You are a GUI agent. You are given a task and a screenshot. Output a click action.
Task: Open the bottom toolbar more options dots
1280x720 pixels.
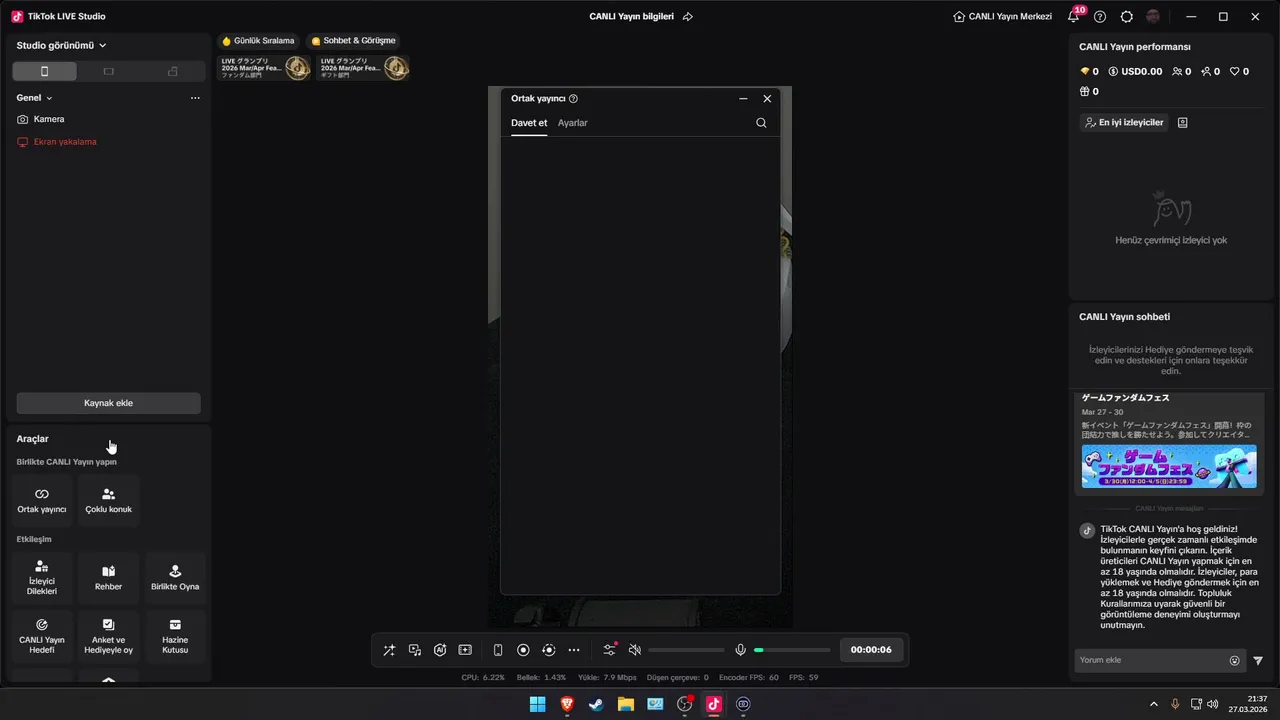(574, 650)
